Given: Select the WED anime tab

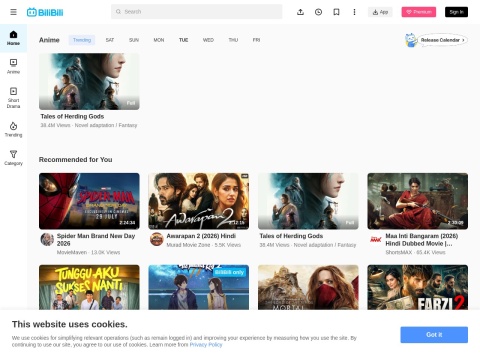Looking at the screenshot, I should point(208,40).
